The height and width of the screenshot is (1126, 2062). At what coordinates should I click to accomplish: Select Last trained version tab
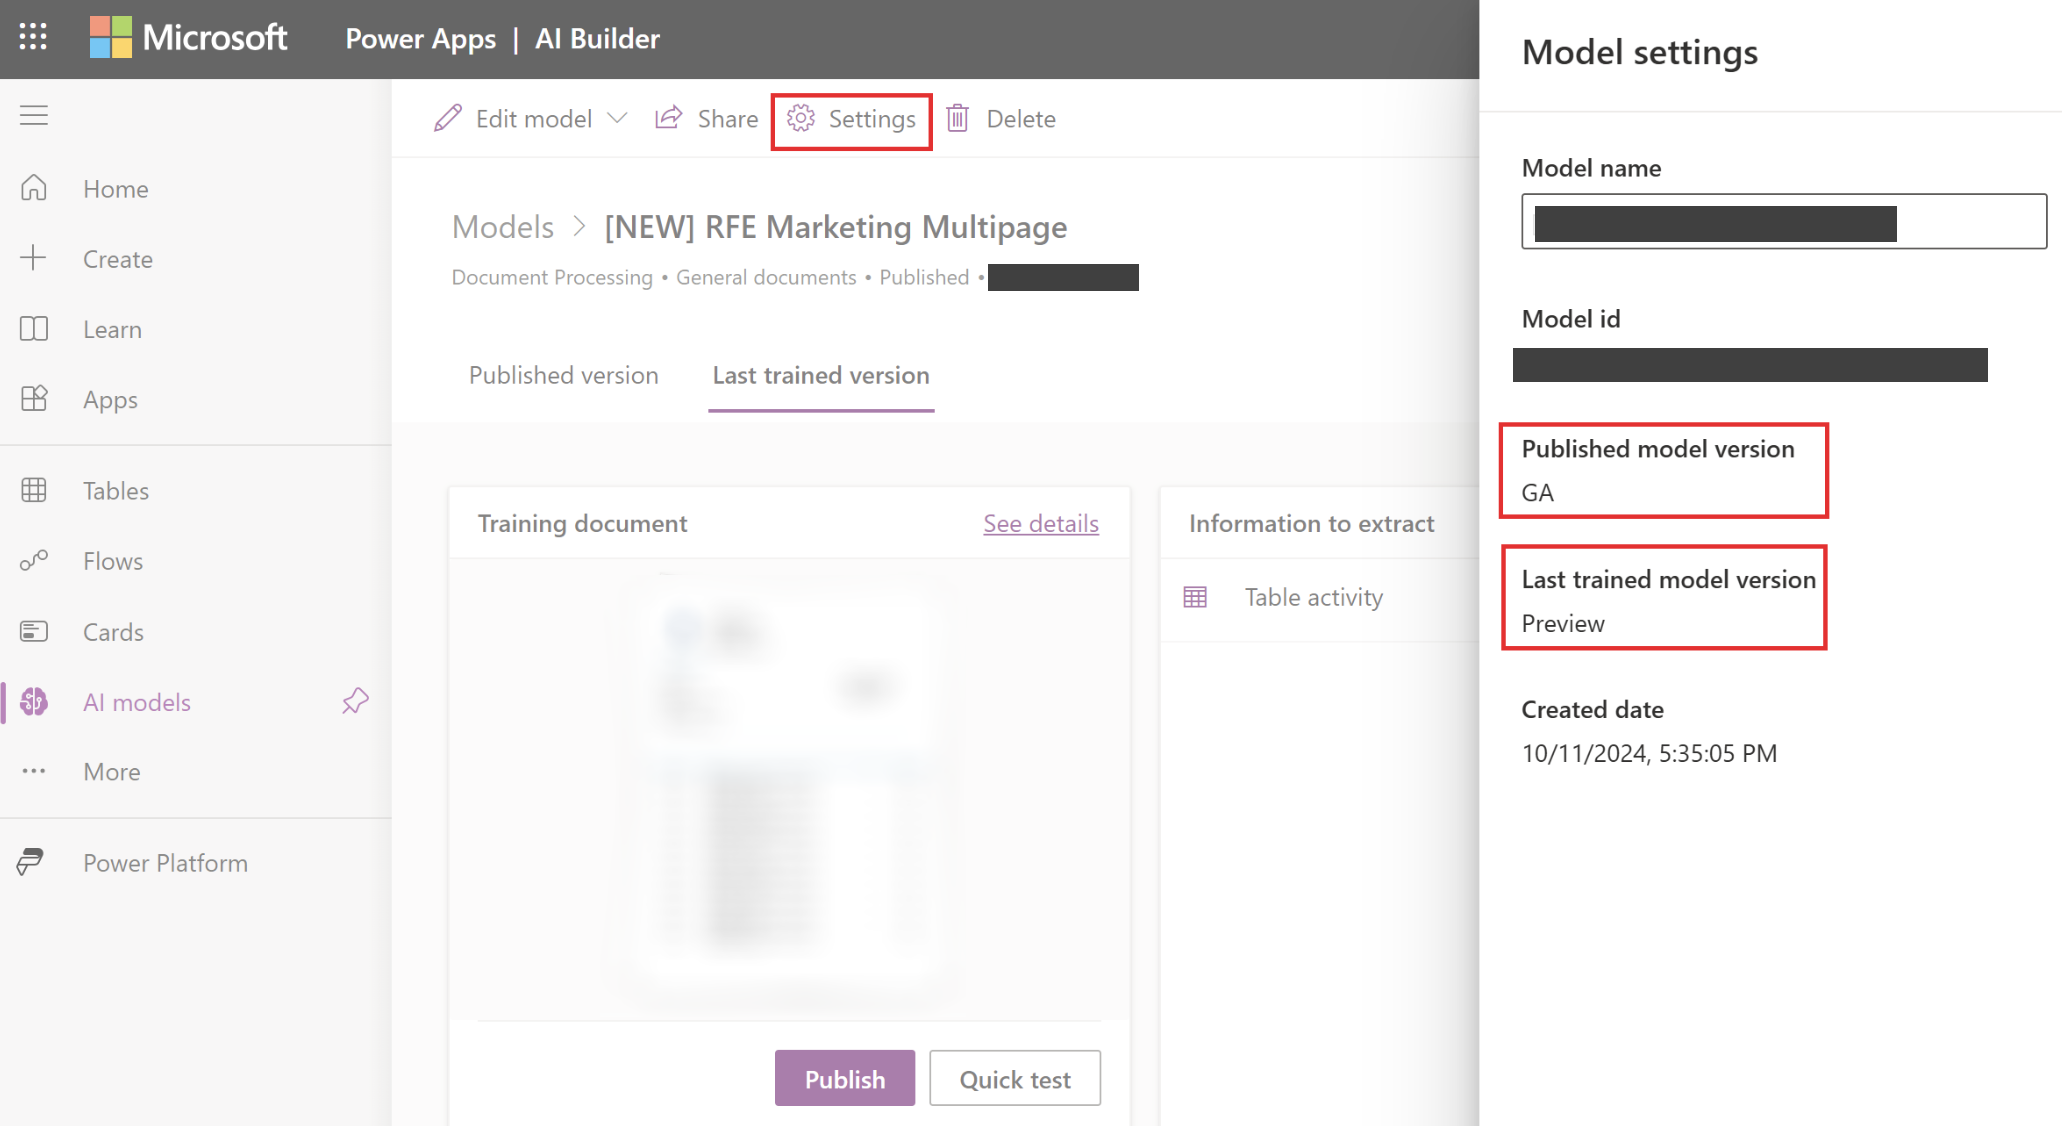(818, 374)
